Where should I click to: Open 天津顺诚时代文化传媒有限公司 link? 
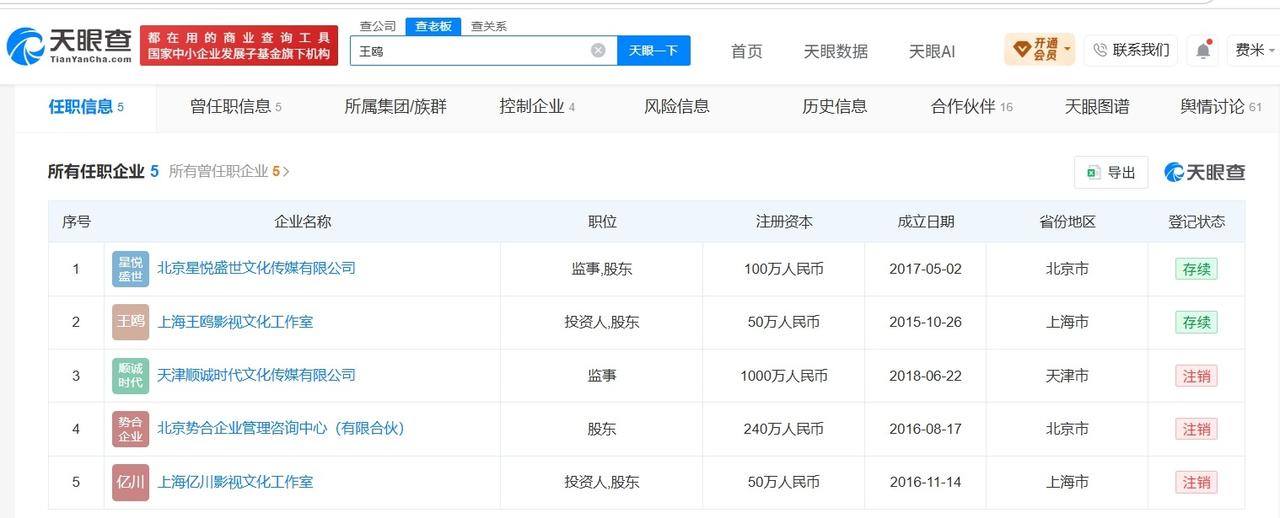(x=256, y=375)
